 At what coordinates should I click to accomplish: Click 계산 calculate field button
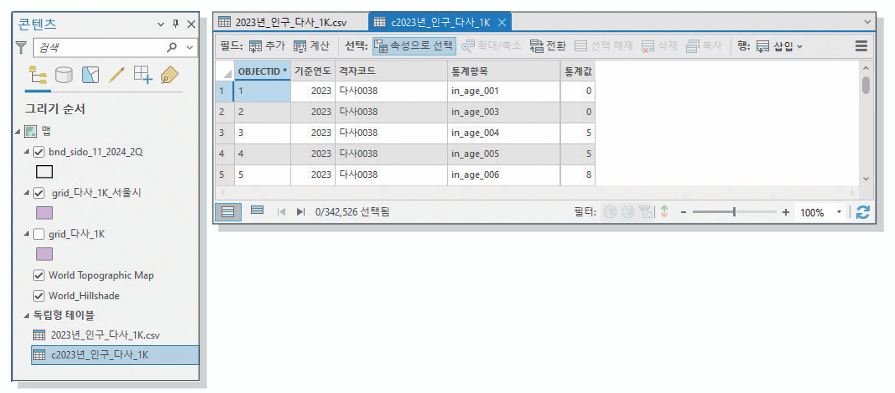coord(311,46)
